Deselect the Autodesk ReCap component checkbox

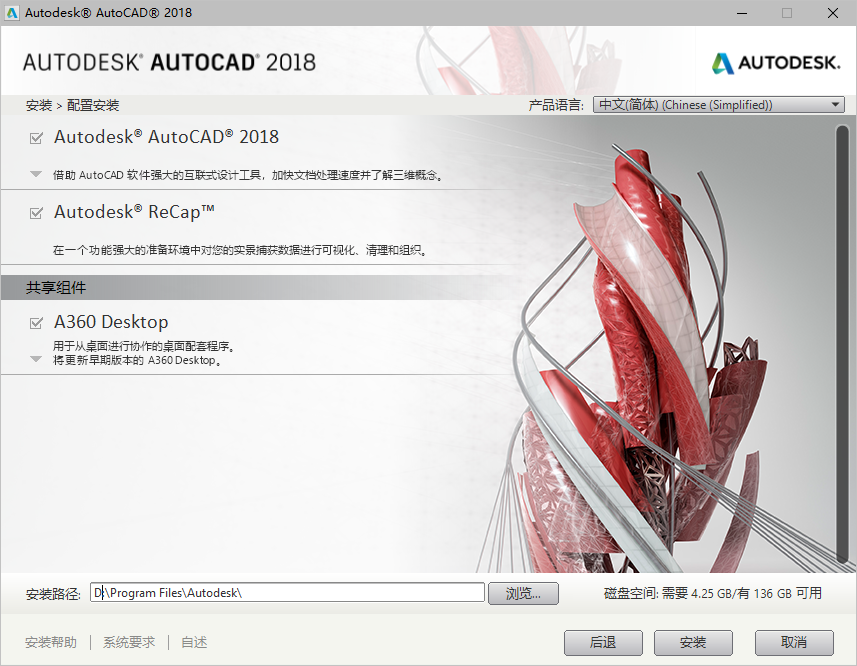(36, 212)
